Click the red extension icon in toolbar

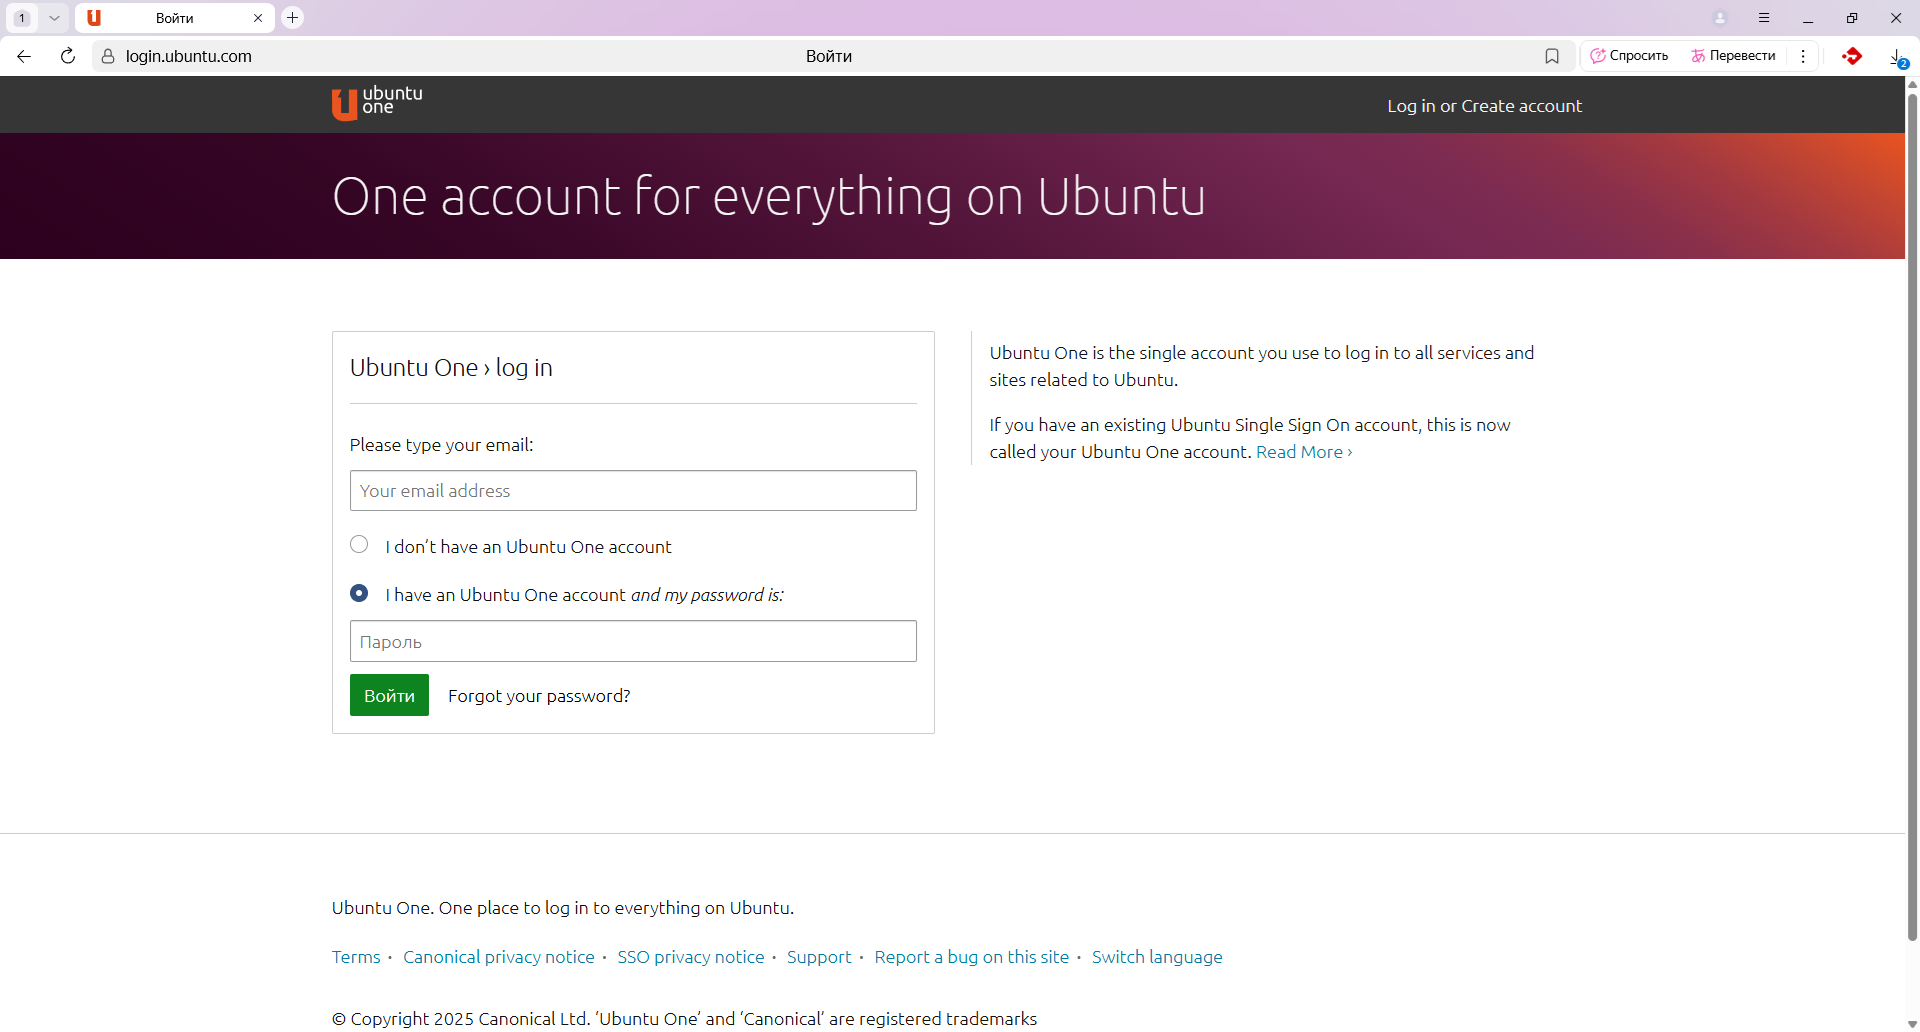(1852, 56)
